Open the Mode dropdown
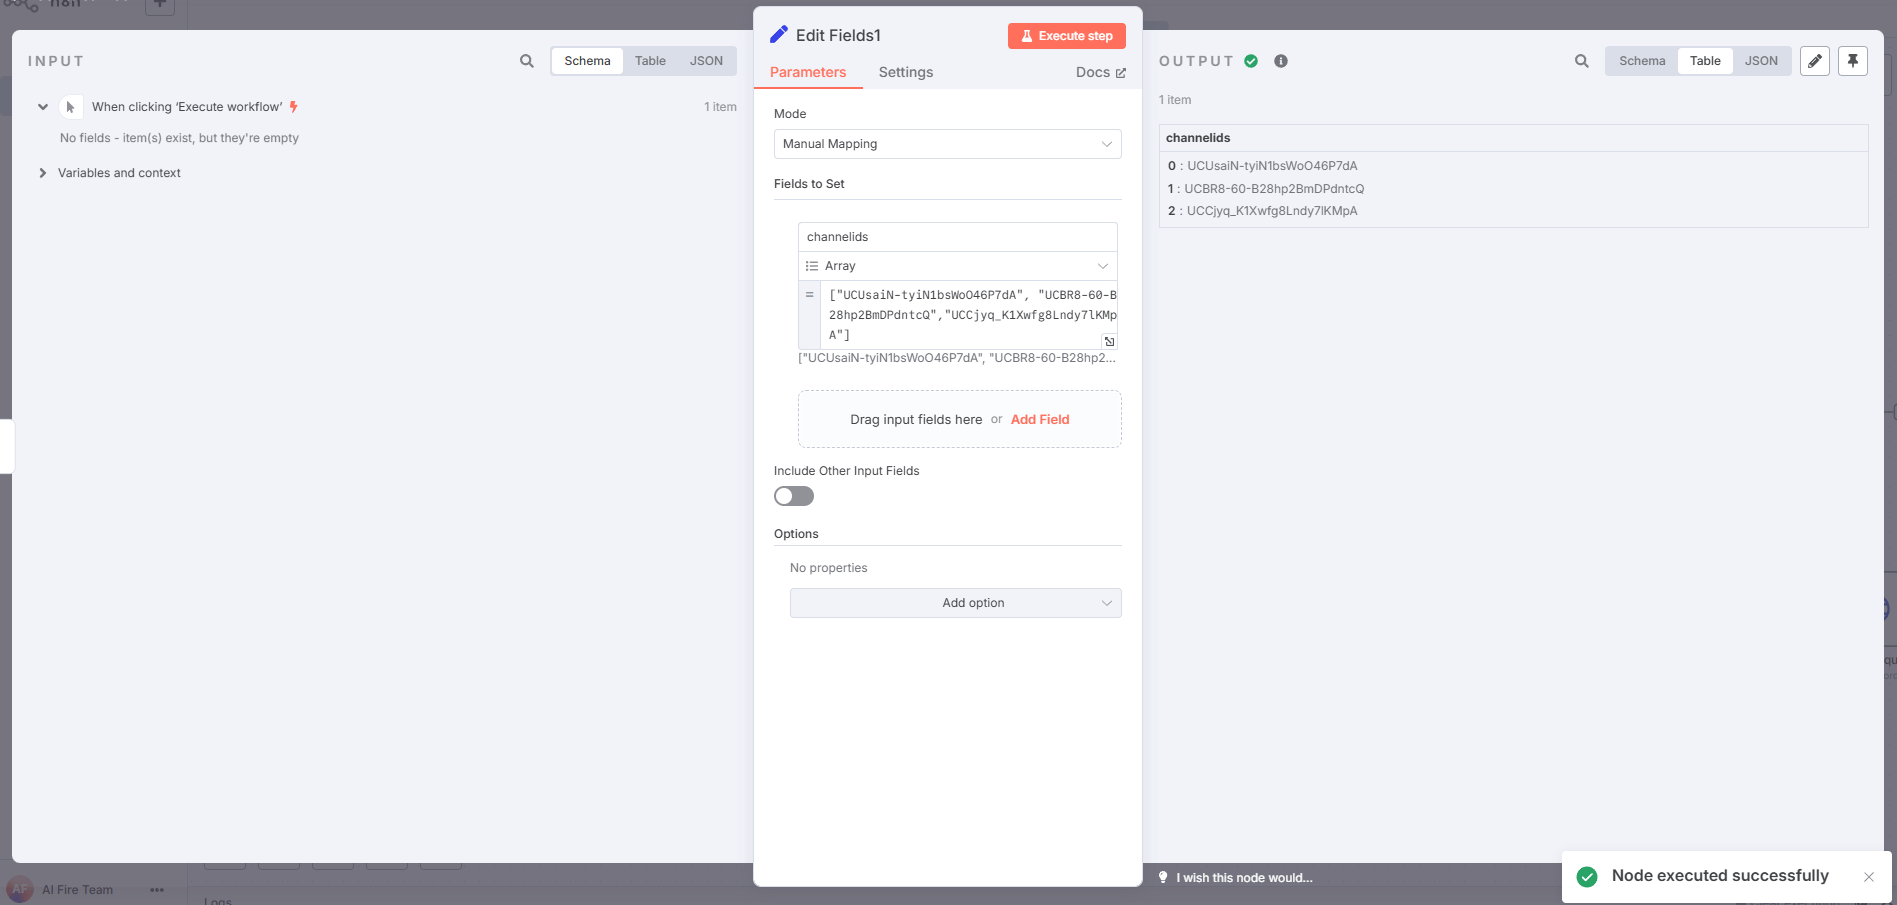1897x905 pixels. (x=947, y=144)
